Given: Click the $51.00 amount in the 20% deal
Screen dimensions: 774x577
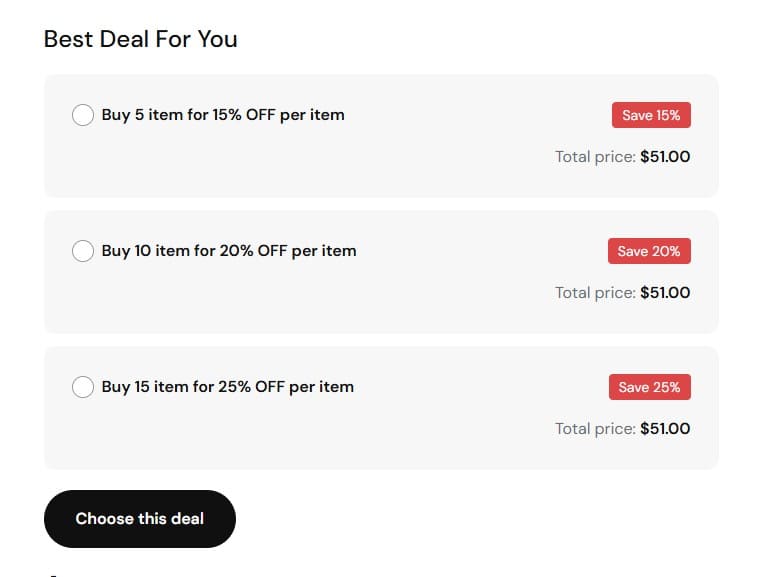Looking at the screenshot, I should pyautogui.click(x=665, y=293).
